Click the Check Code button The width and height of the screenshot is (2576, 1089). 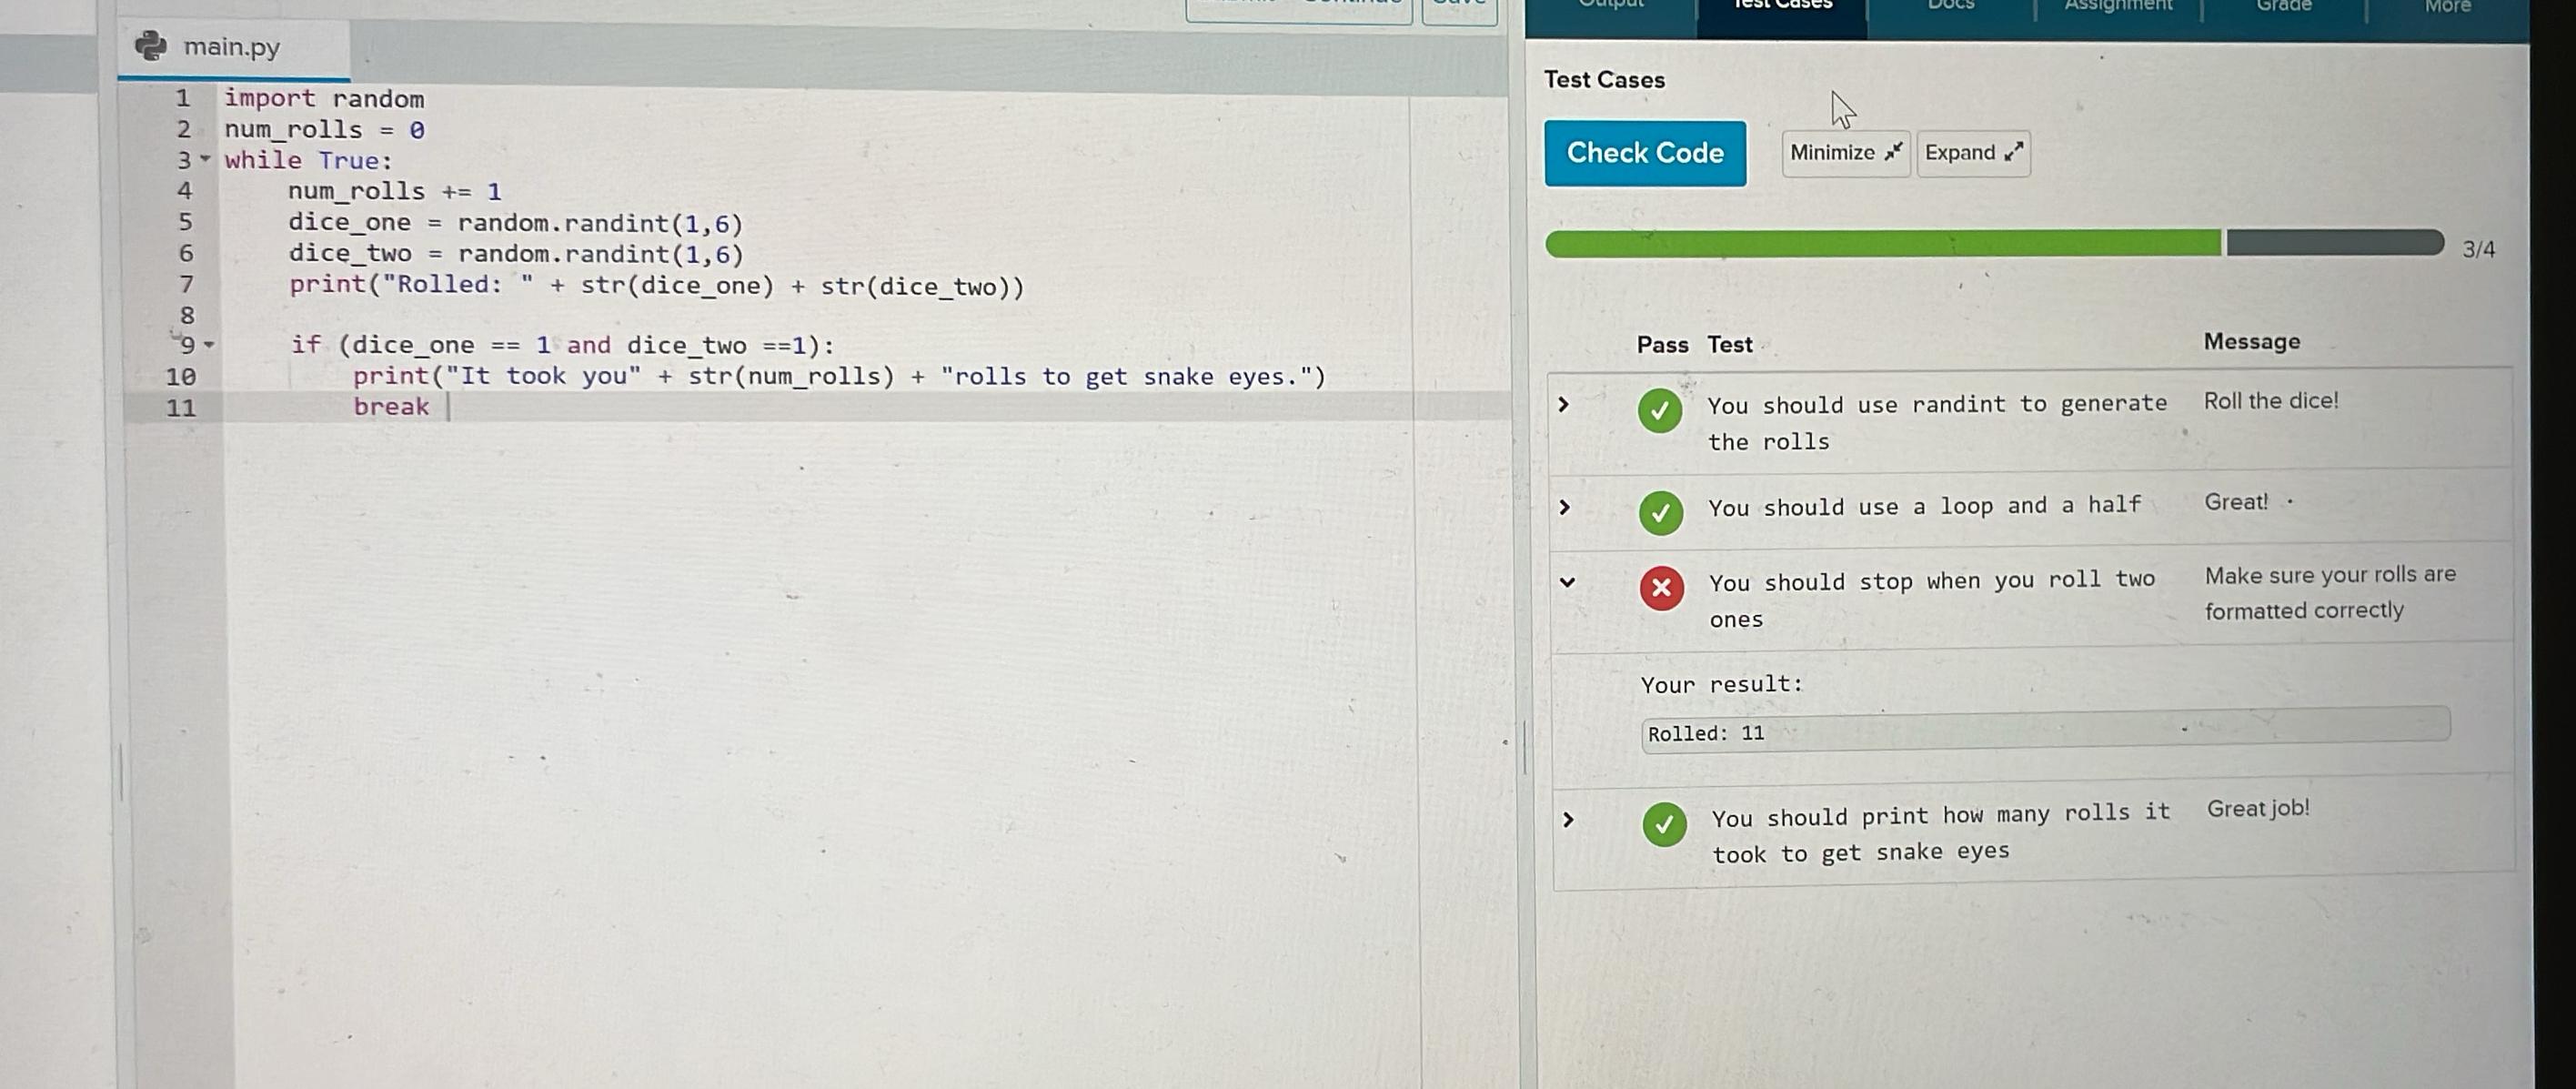(x=1645, y=153)
